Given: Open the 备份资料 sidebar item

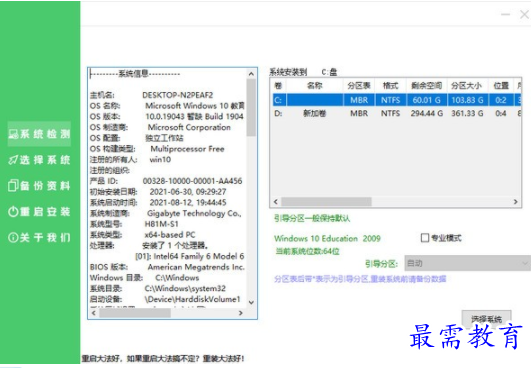Looking at the screenshot, I should click(x=39, y=186).
